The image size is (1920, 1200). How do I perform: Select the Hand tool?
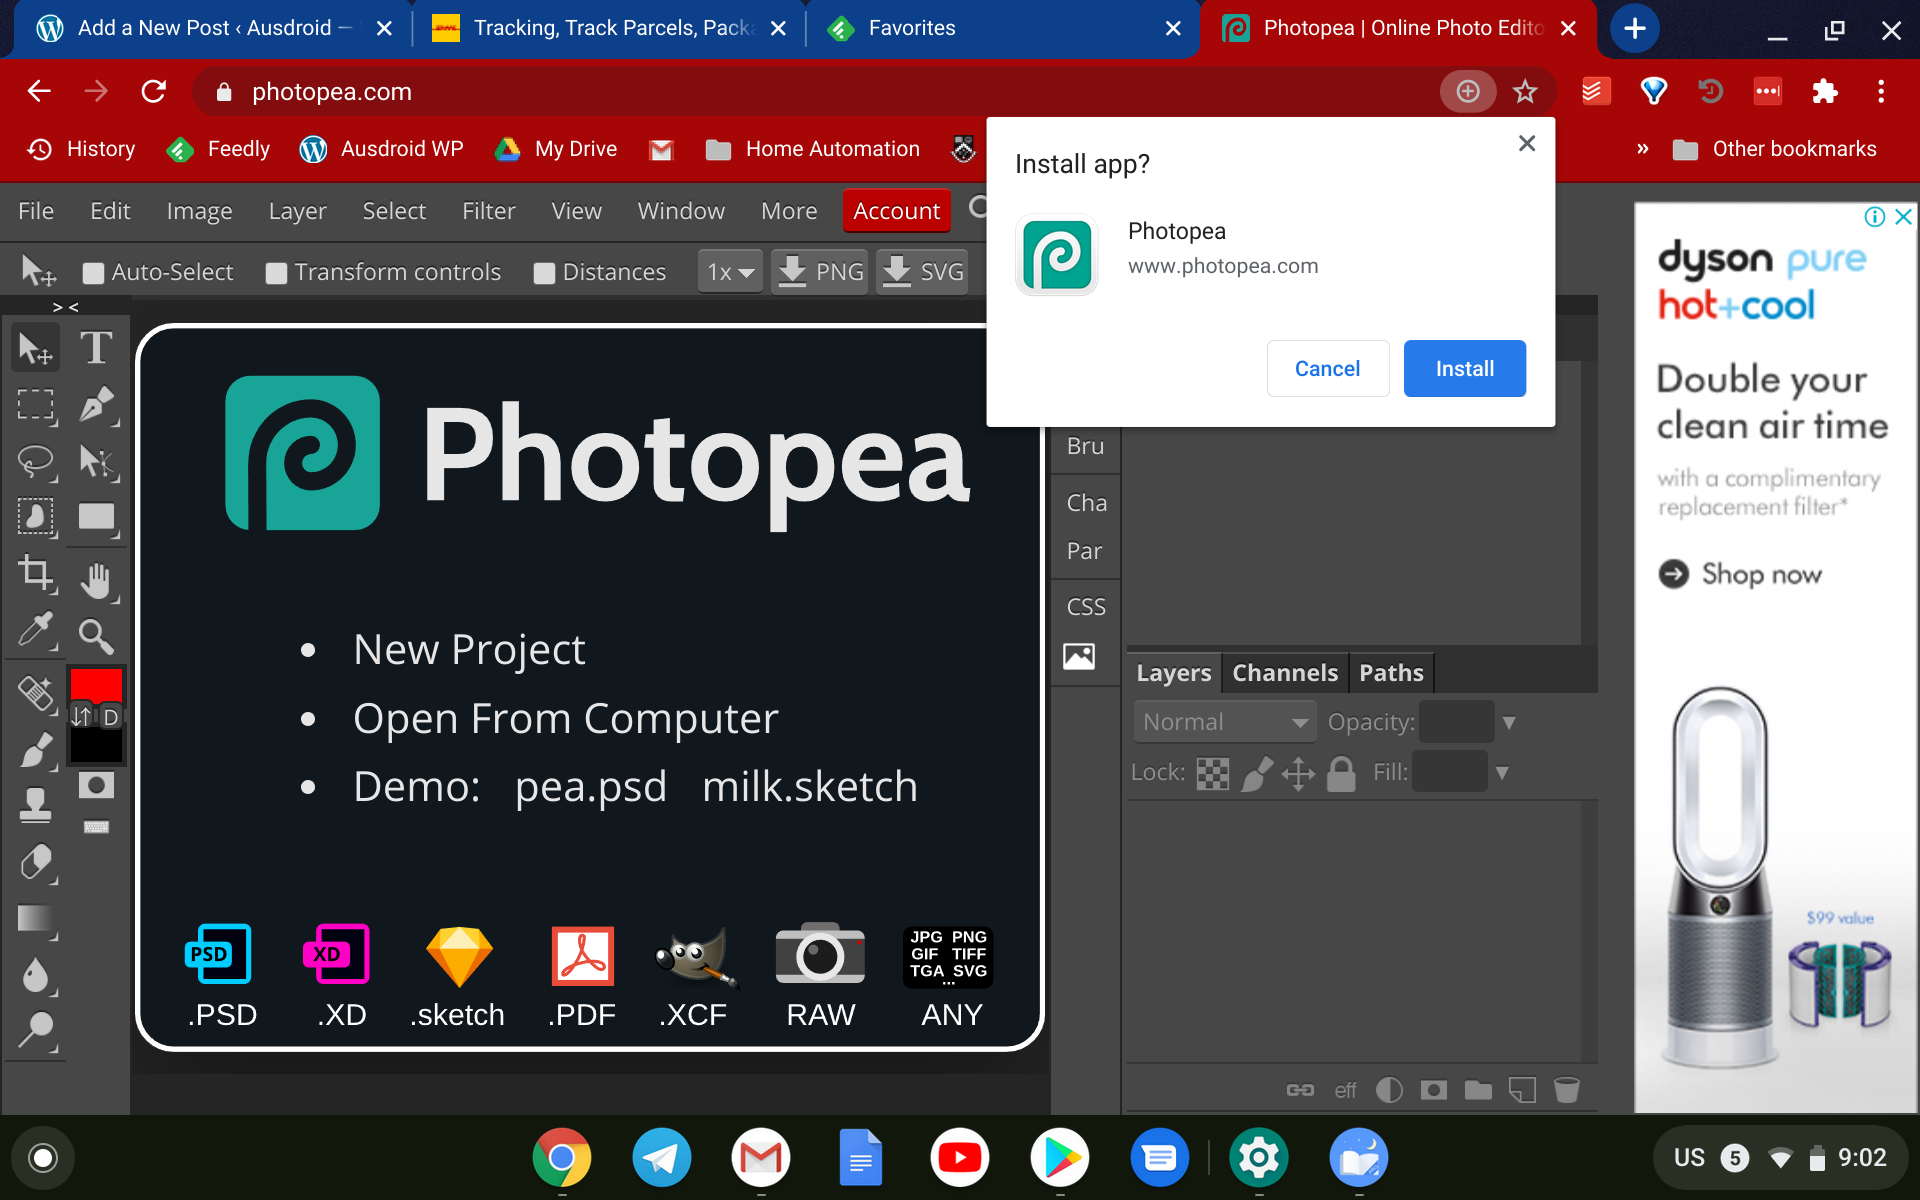point(96,580)
